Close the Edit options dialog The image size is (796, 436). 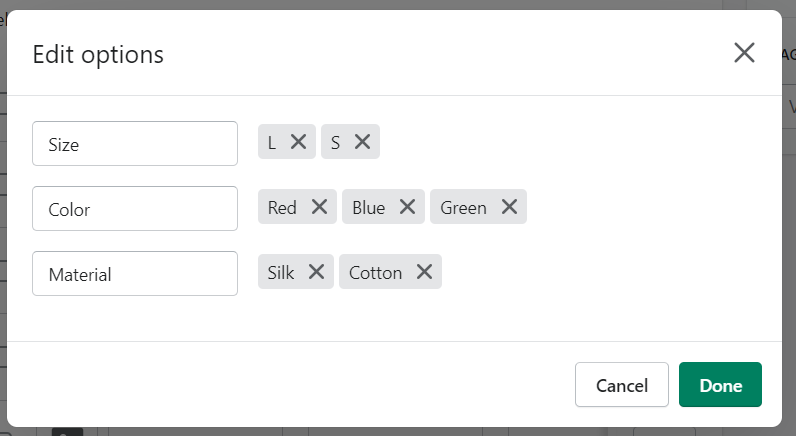pos(744,53)
